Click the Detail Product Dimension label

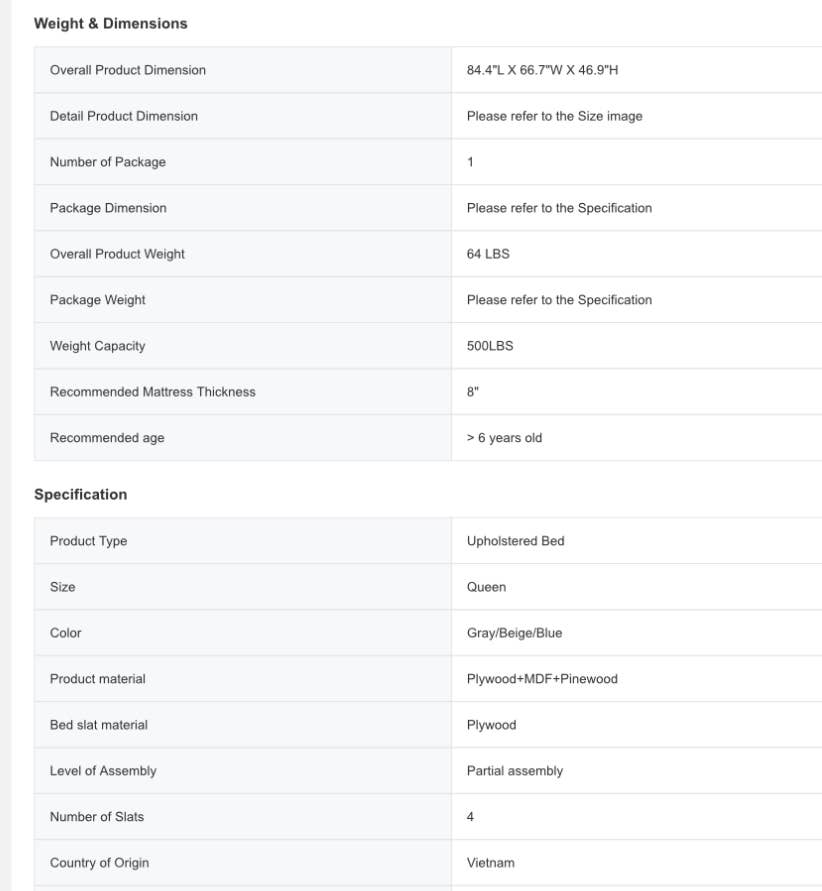124,116
